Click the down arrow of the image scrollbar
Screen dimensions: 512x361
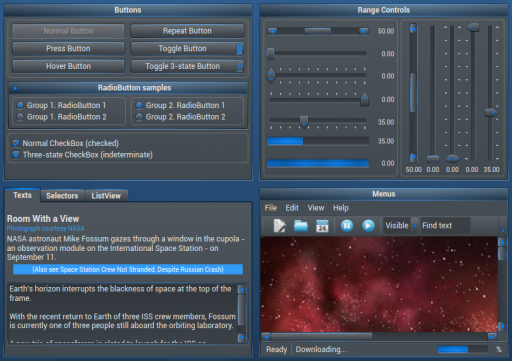click(502, 326)
